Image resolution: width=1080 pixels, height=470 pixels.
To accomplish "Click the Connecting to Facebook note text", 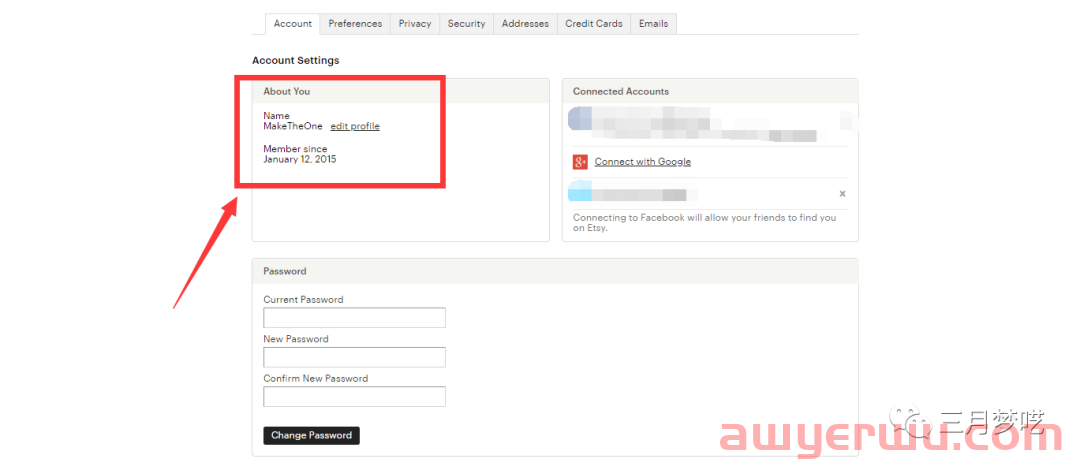I will point(705,223).
